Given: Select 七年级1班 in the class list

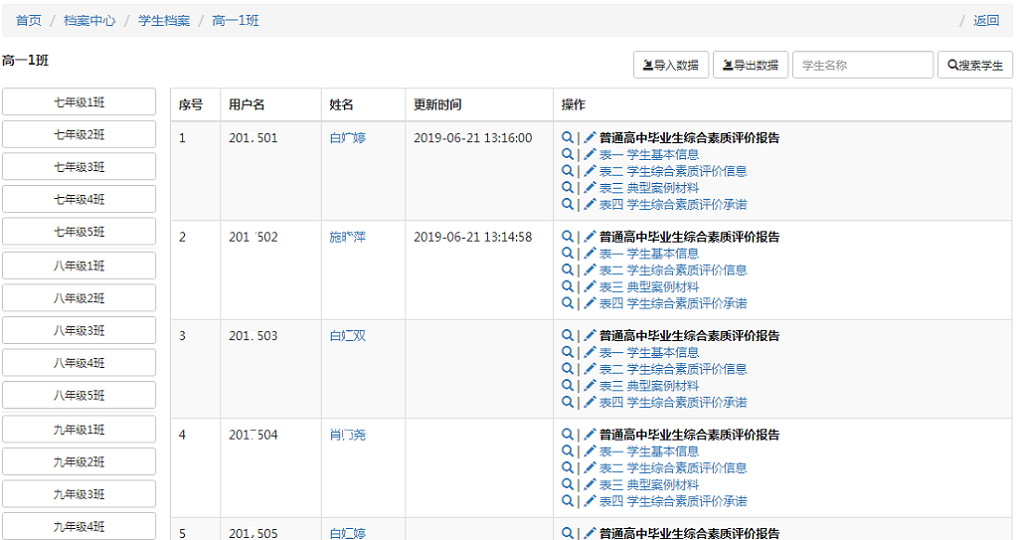Looking at the screenshot, I should pos(79,102).
